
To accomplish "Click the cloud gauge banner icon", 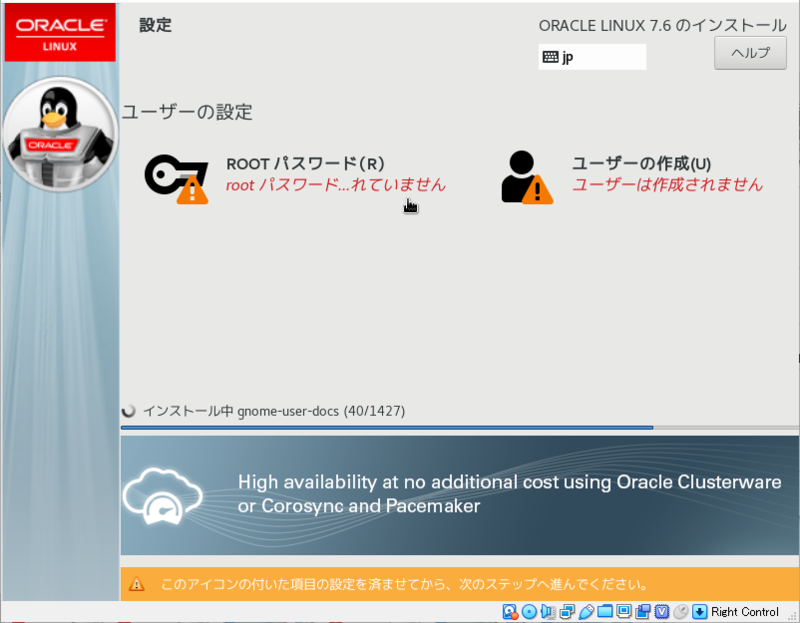I will (x=162, y=496).
